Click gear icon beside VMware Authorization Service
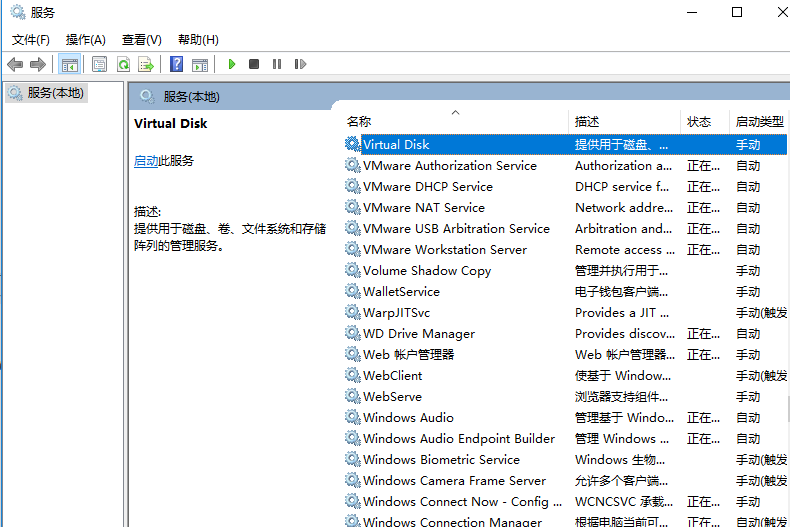Screen dimensions: 790x527 (352, 165)
